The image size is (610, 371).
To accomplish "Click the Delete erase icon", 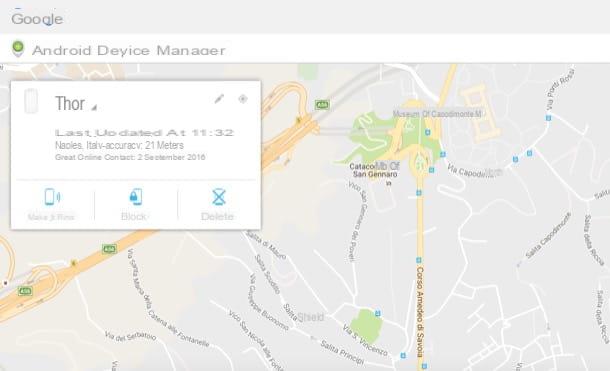I will point(219,197).
